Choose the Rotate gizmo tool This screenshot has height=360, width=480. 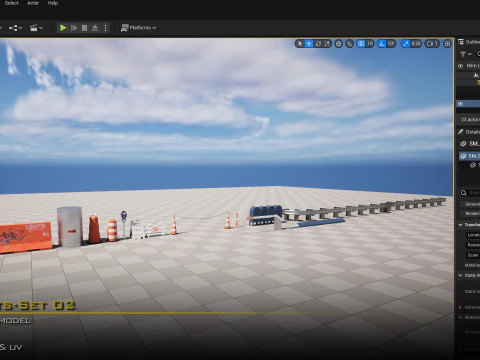pos(318,44)
